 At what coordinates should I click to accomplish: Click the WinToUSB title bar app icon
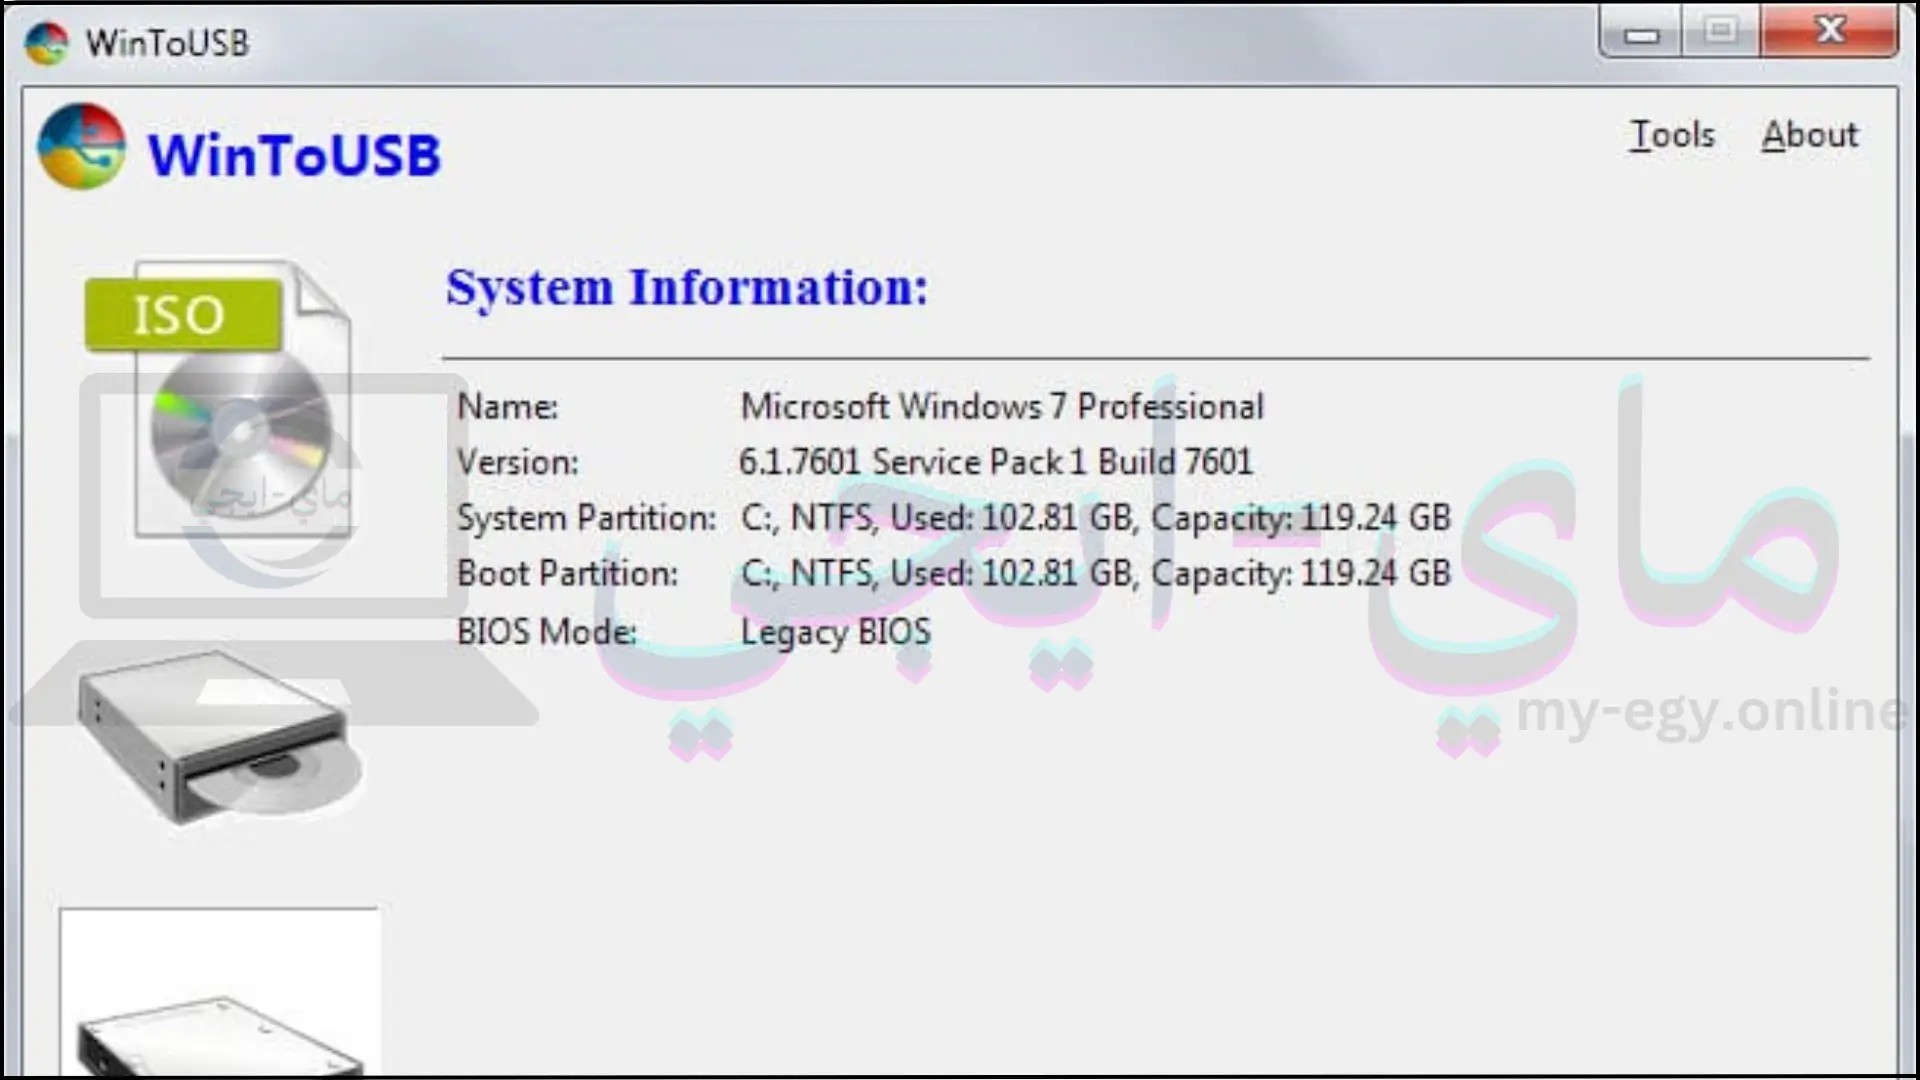coord(46,43)
